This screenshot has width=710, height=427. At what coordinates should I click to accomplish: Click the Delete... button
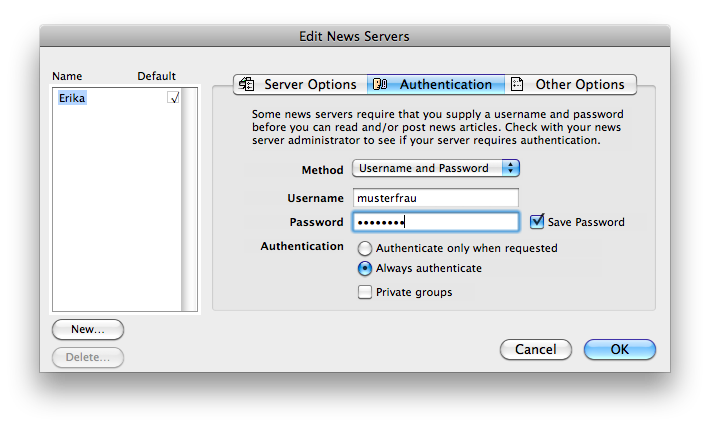(x=88, y=357)
